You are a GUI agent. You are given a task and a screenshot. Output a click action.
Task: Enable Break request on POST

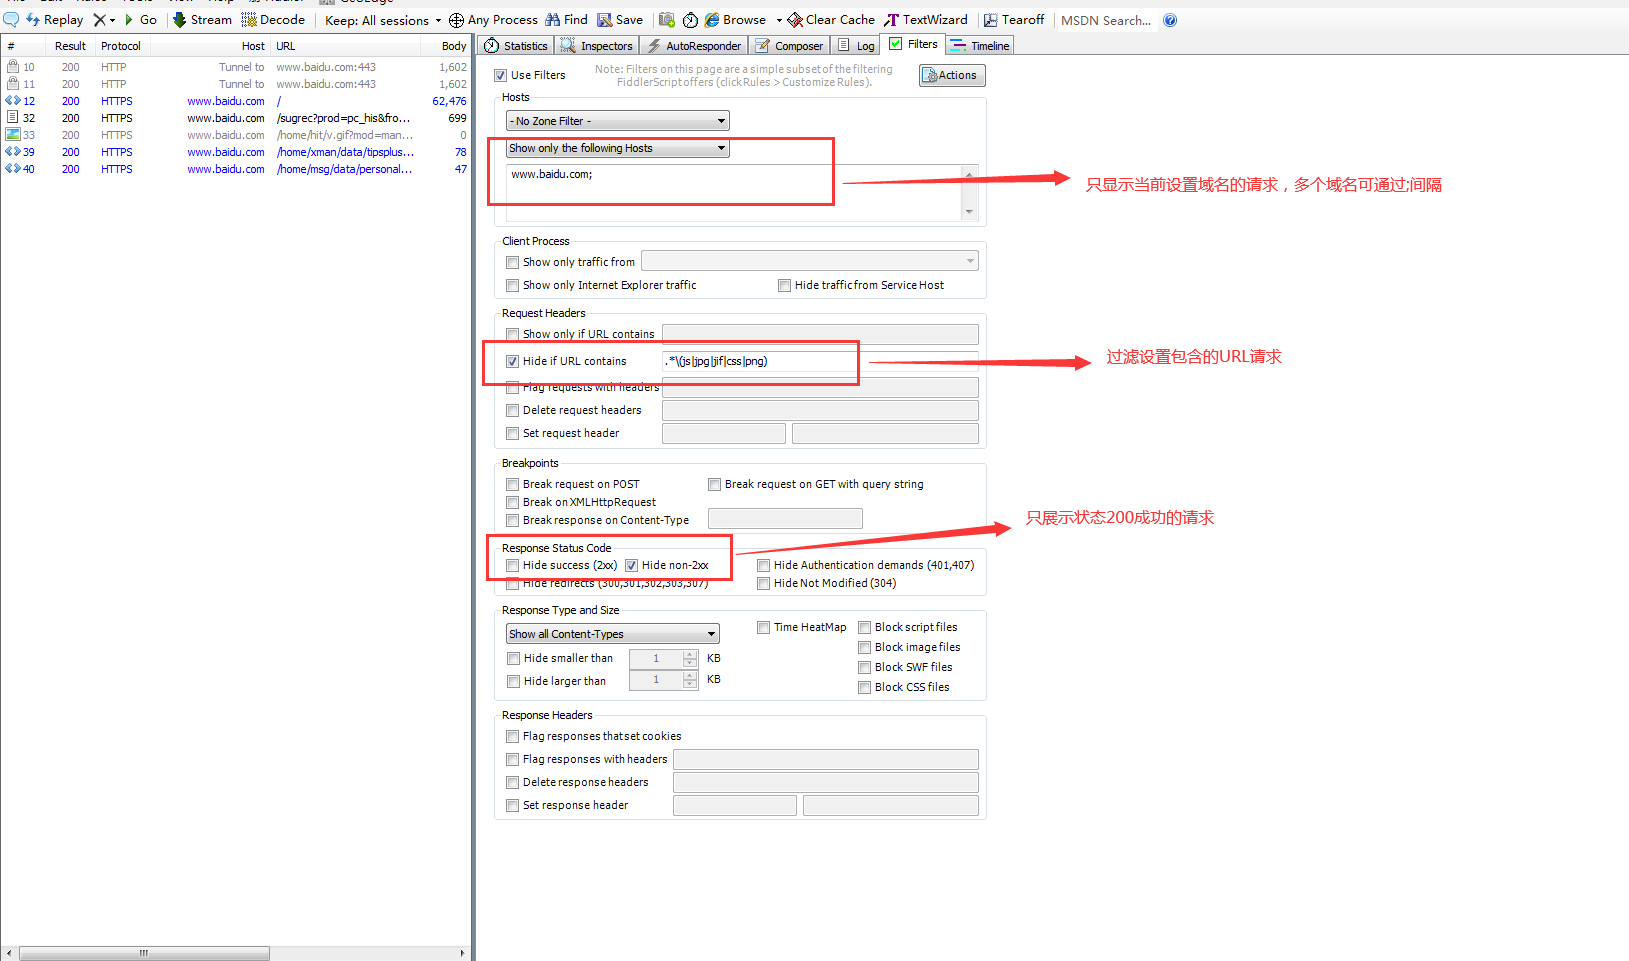click(512, 484)
